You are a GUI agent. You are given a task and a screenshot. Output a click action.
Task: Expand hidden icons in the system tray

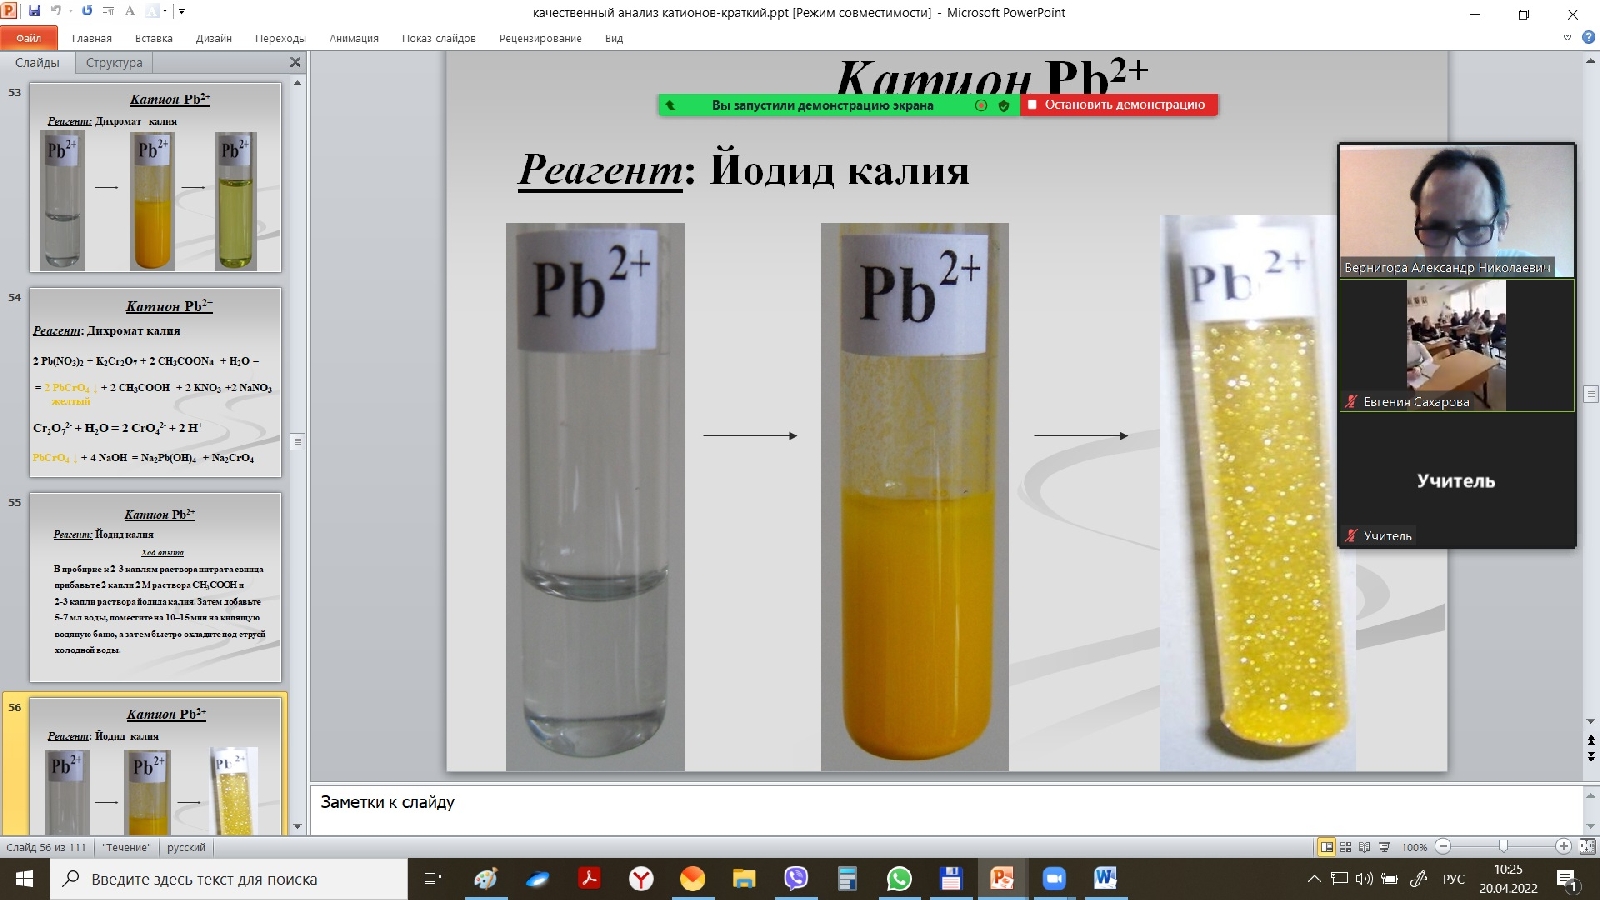pos(1314,879)
